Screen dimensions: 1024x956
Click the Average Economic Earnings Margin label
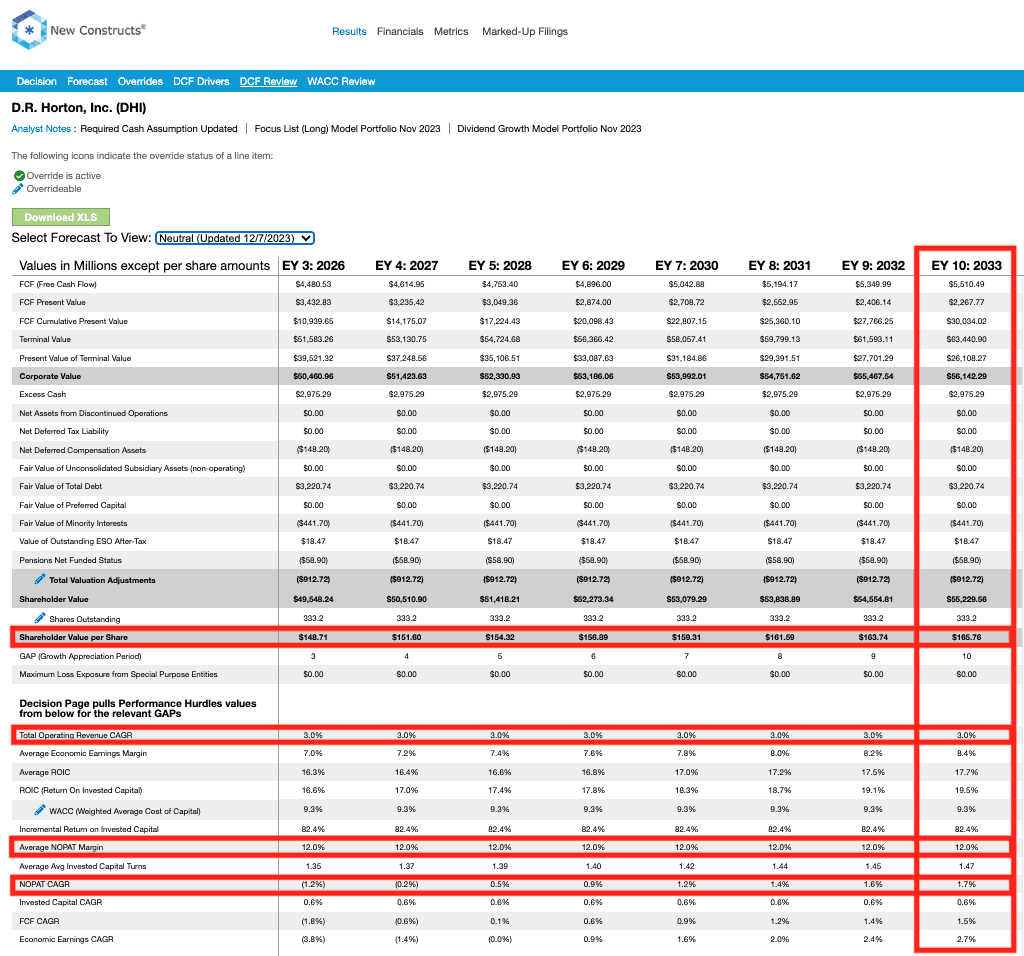[83, 754]
